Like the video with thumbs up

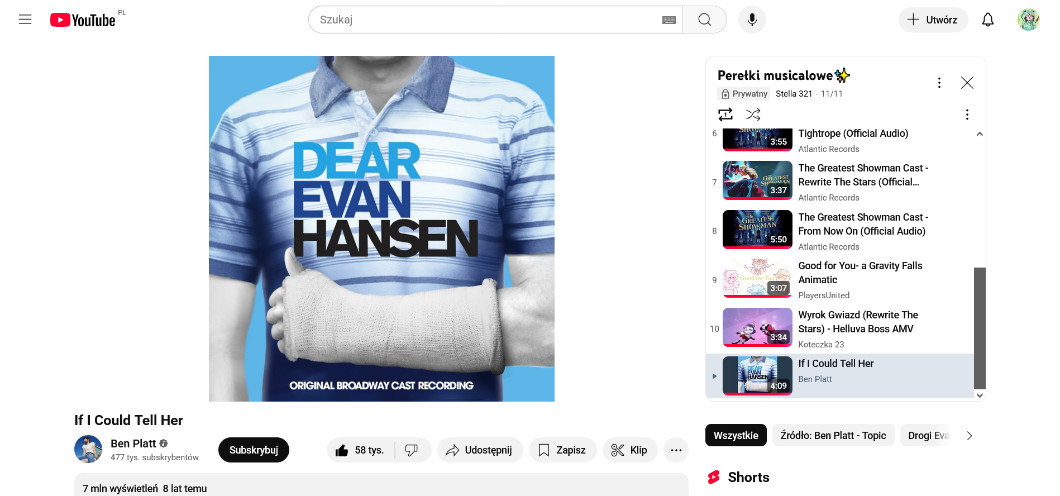[x=360, y=450]
